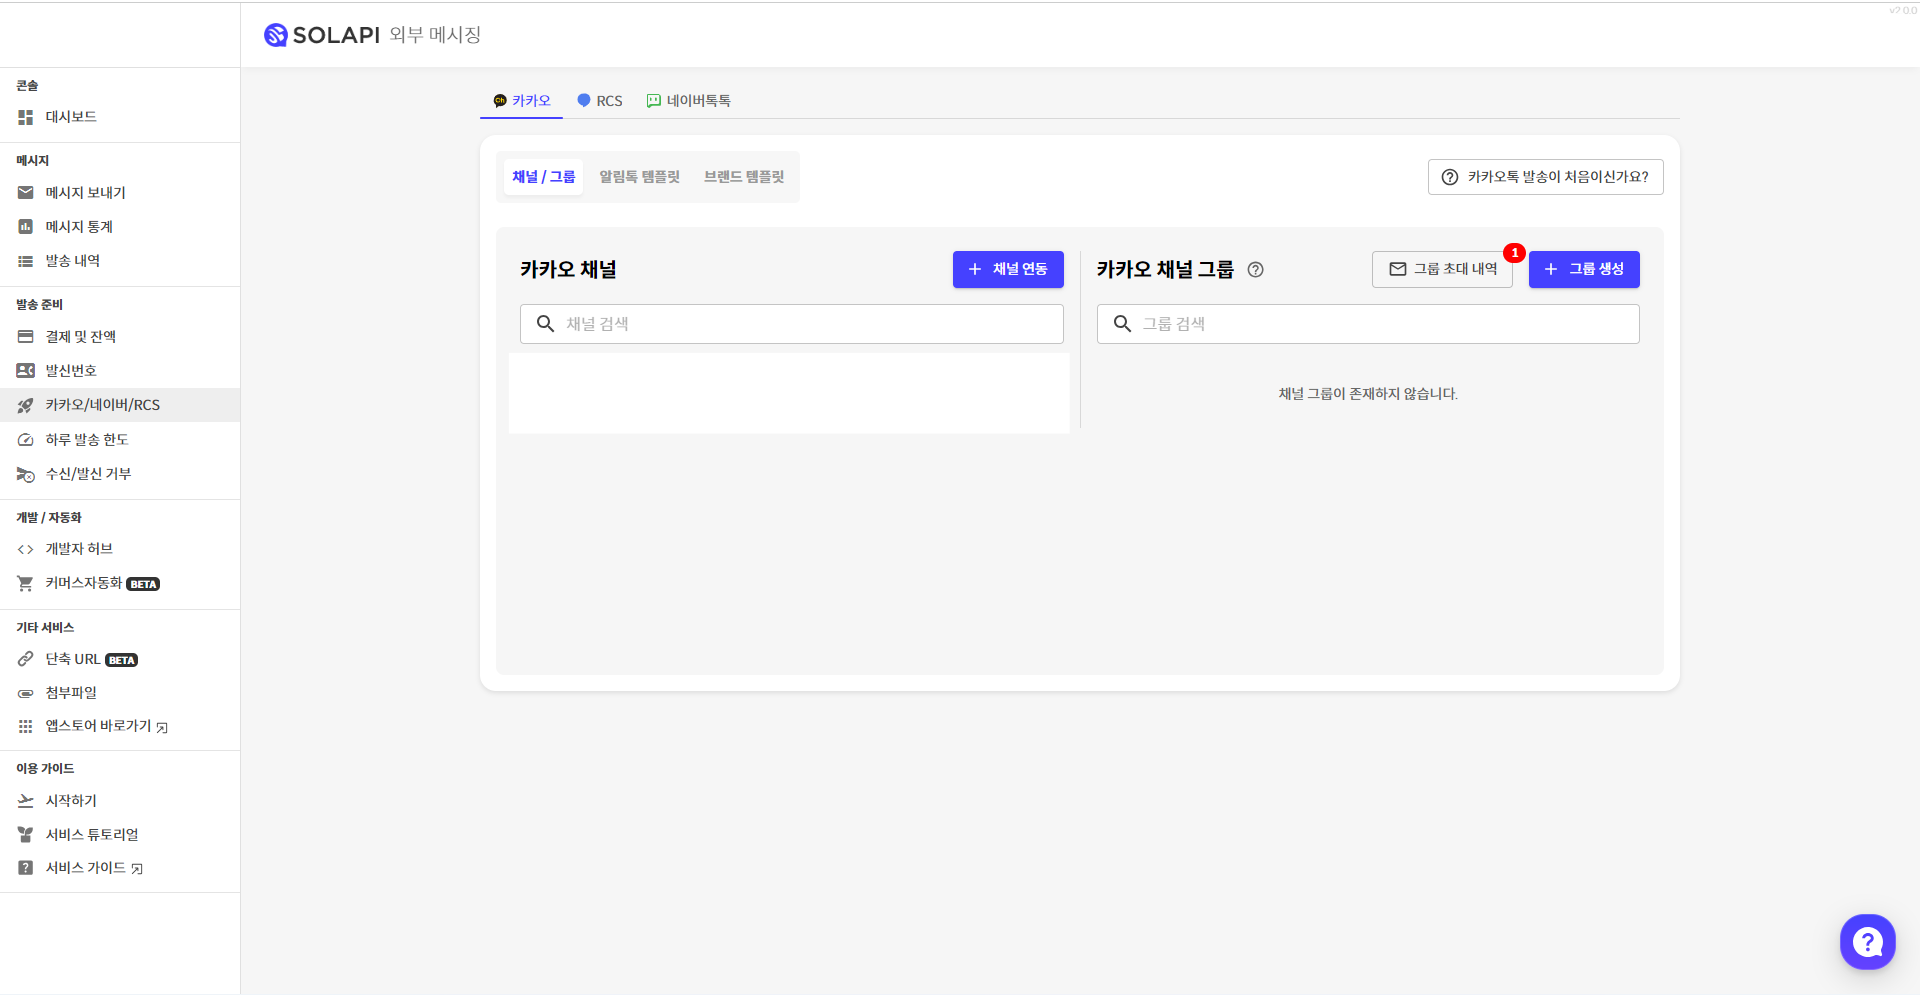Open 발신번호 menu item
This screenshot has height=995, width=1920.
pos(120,371)
